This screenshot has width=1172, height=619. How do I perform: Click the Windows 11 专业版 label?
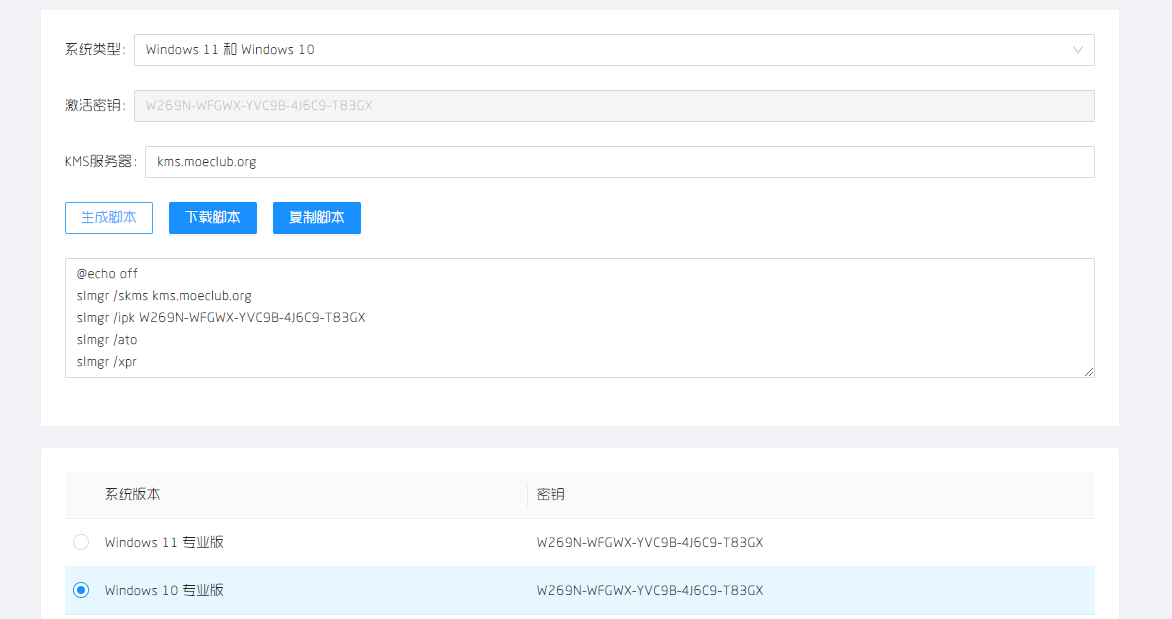coord(164,542)
